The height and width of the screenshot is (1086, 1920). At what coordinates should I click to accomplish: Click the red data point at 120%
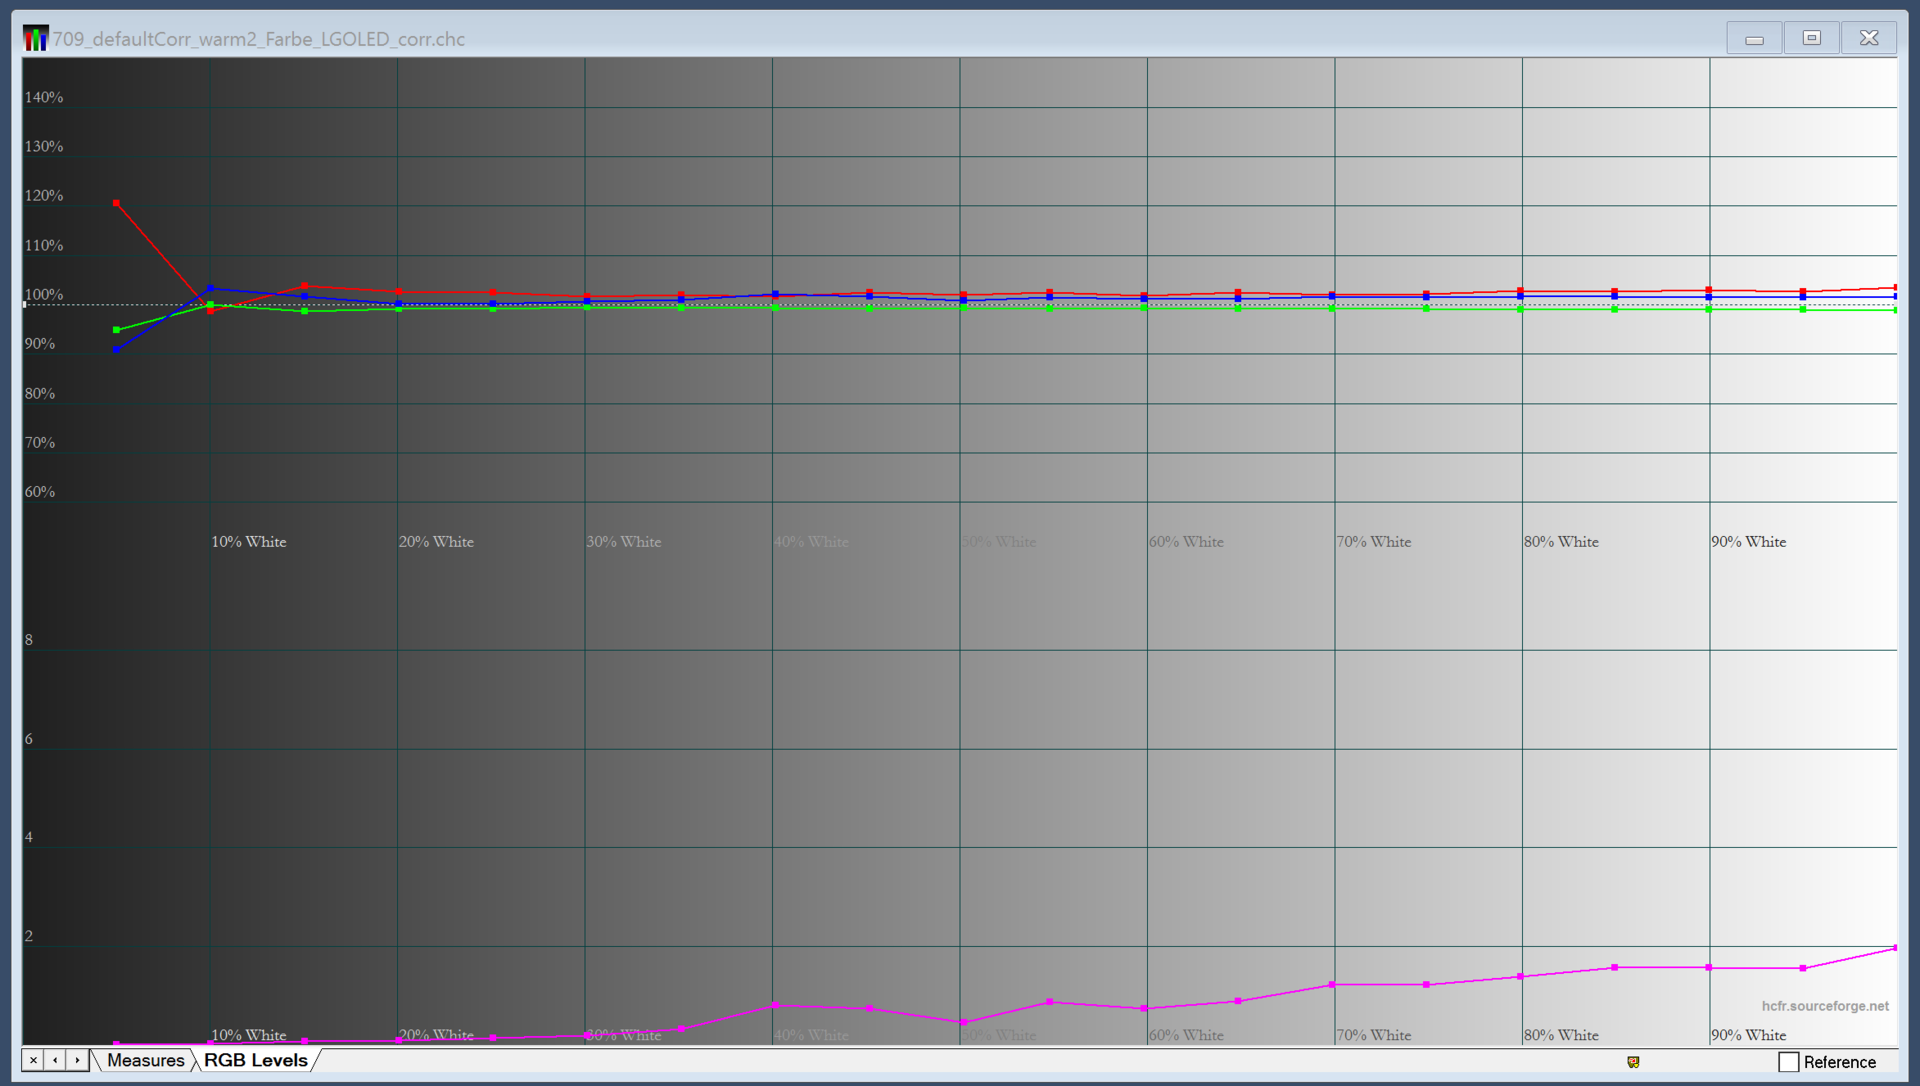[x=117, y=203]
